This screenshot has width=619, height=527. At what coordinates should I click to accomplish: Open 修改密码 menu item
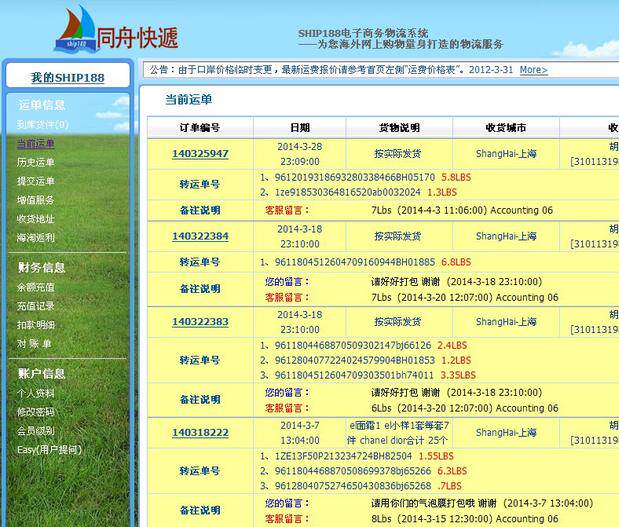pyautogui.click(x=36, y=412)
